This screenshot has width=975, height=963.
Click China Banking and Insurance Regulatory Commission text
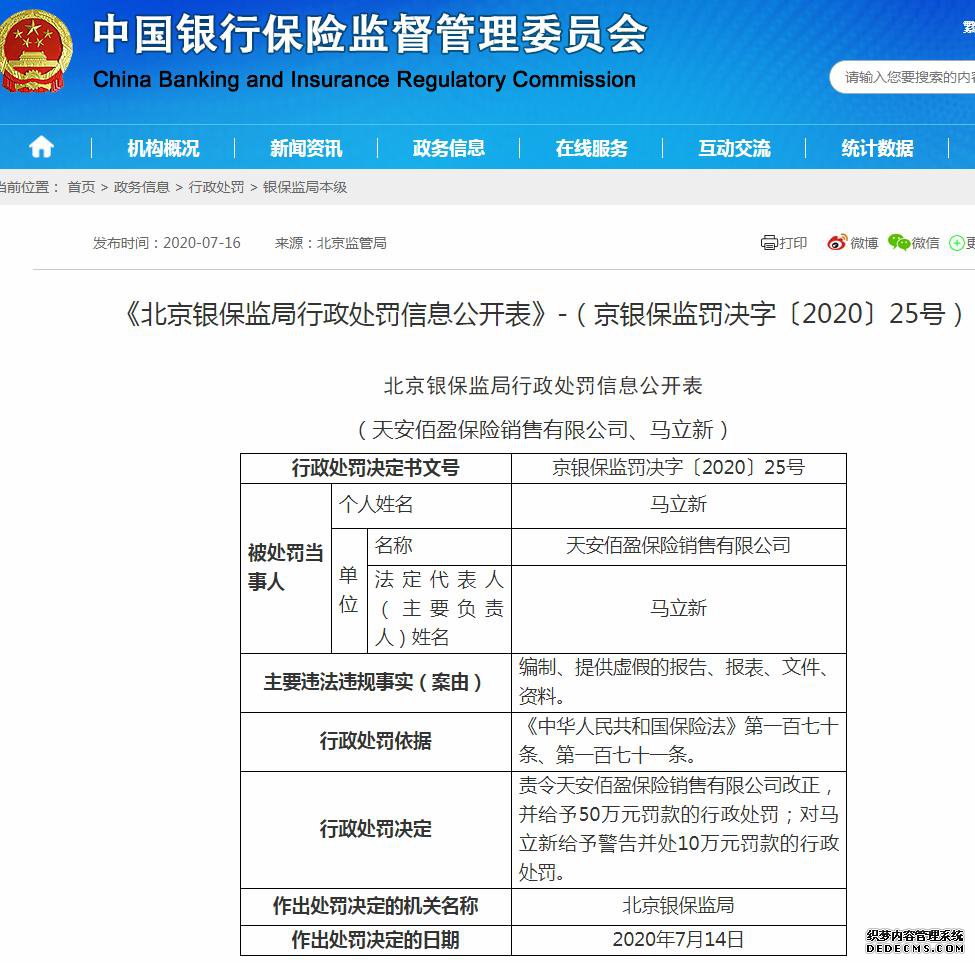(364, 80)
